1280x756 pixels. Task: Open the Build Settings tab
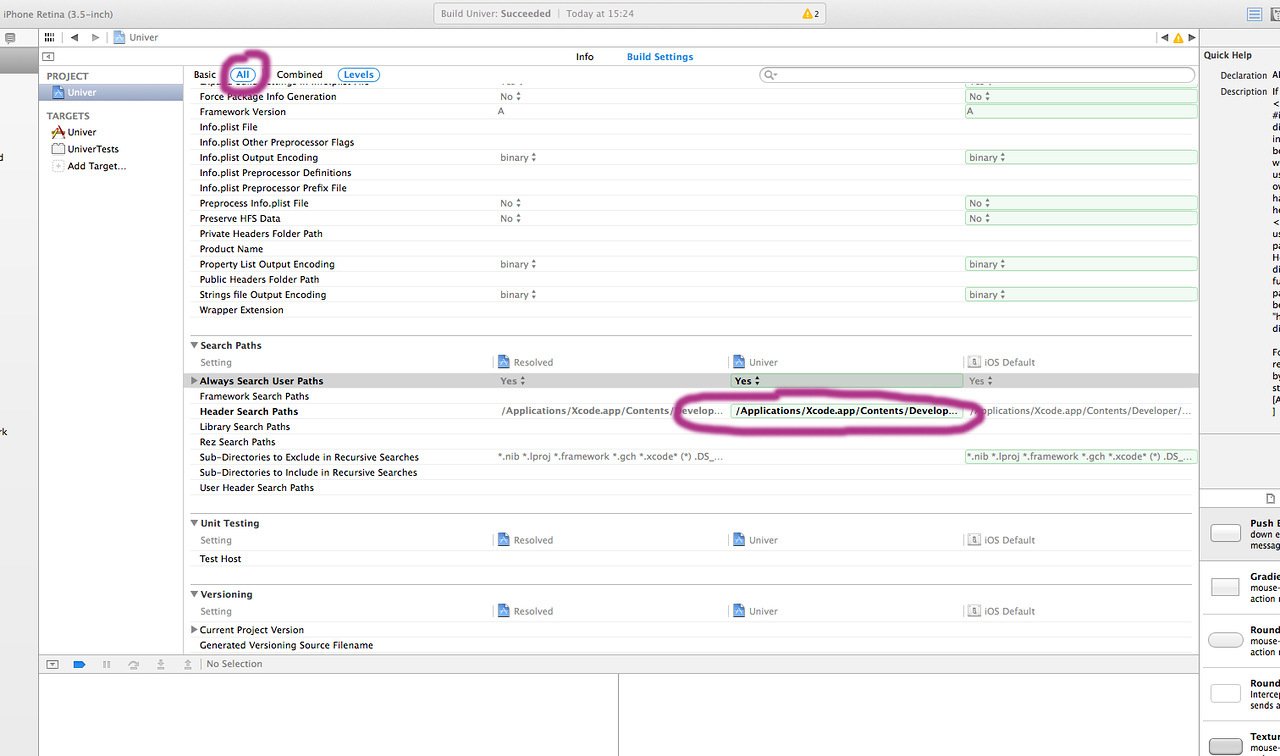point(660,57)
